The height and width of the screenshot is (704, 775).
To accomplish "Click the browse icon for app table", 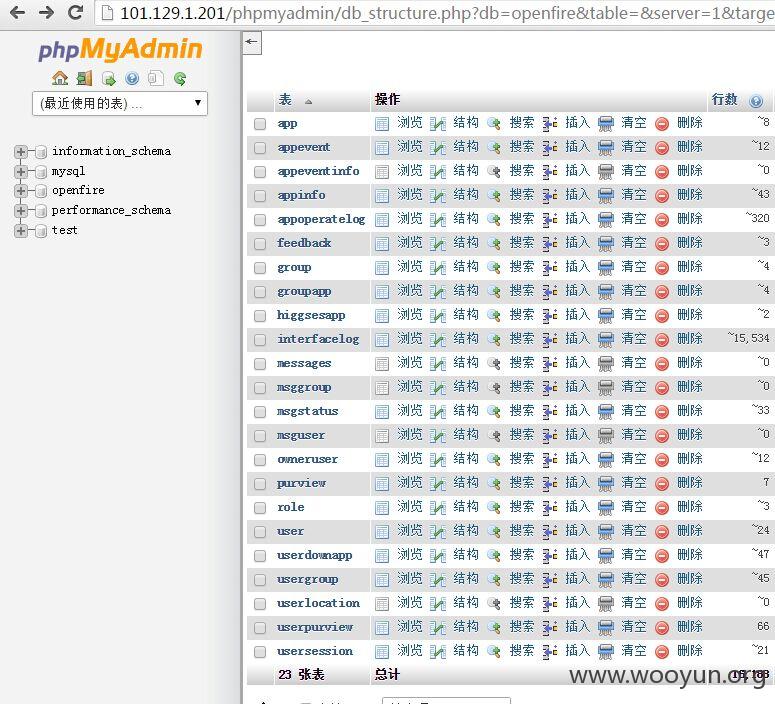I will (382, 124).
